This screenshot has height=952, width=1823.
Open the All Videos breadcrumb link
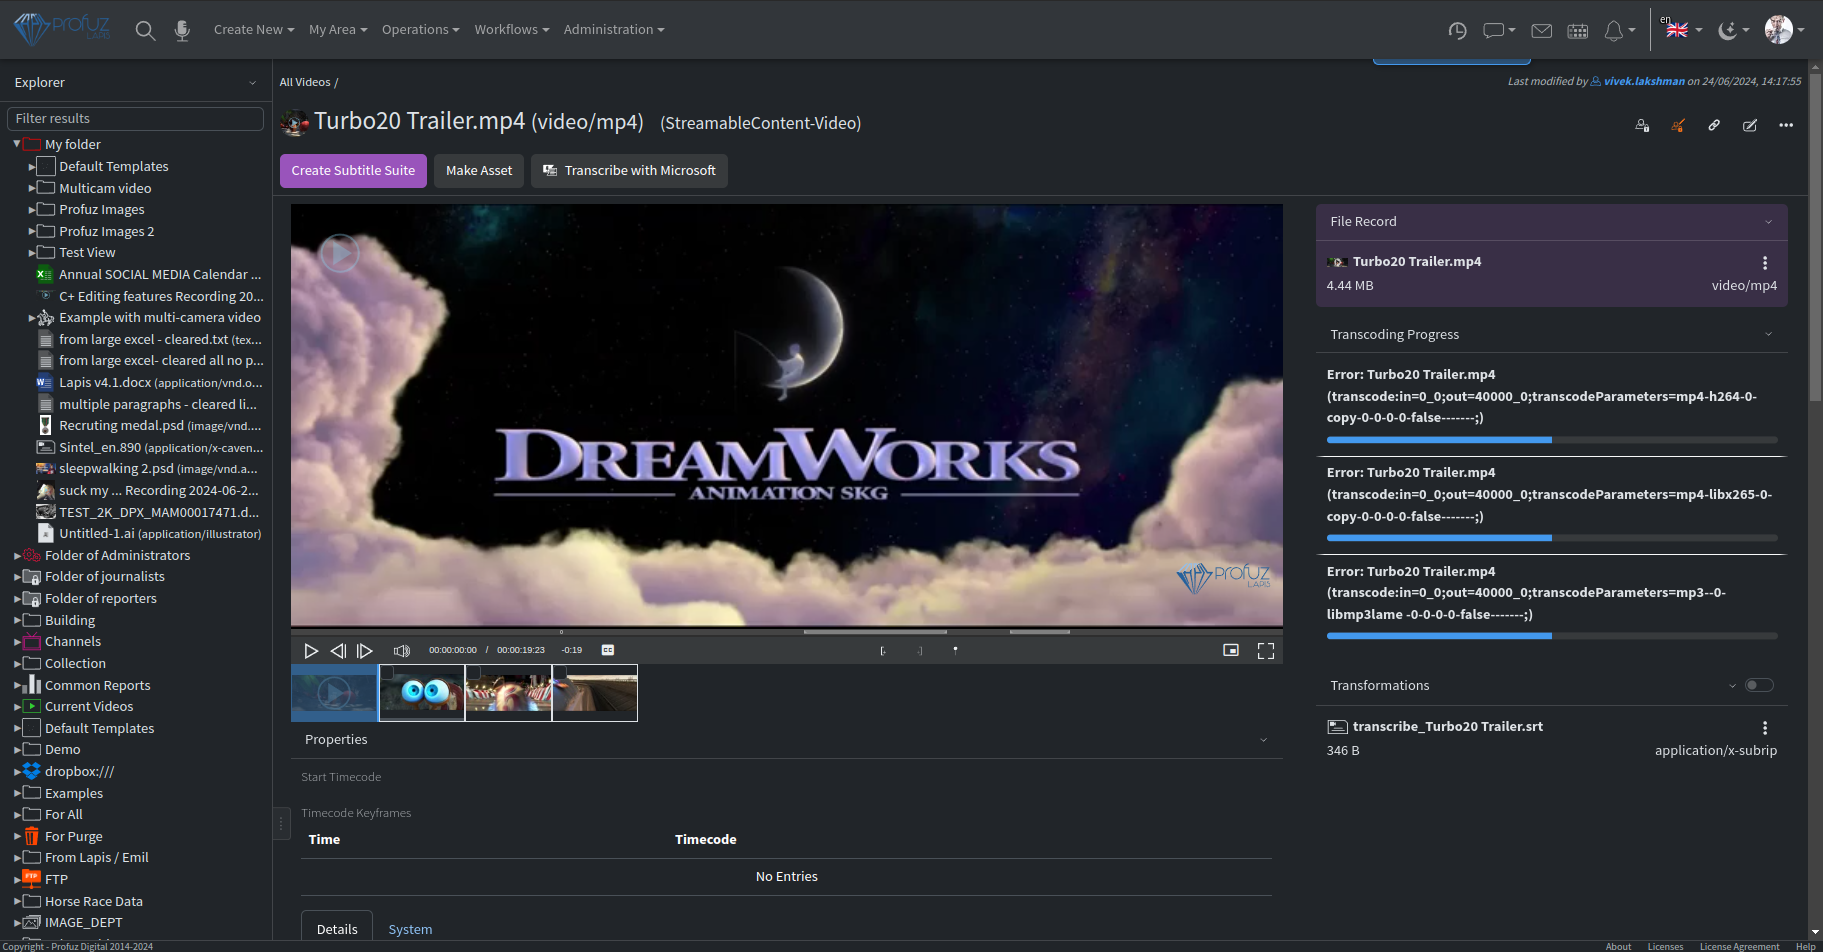point(305,82)
